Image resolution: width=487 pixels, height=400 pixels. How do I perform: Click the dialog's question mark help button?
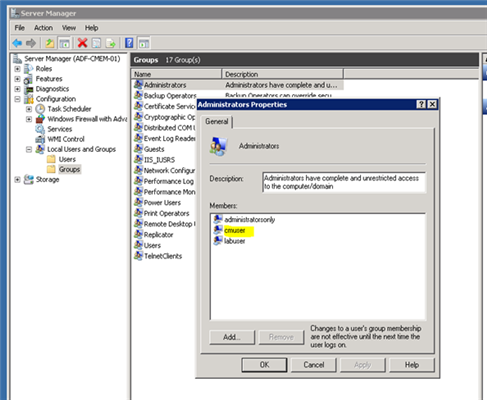pyautogui.click(x=421, y=104)
